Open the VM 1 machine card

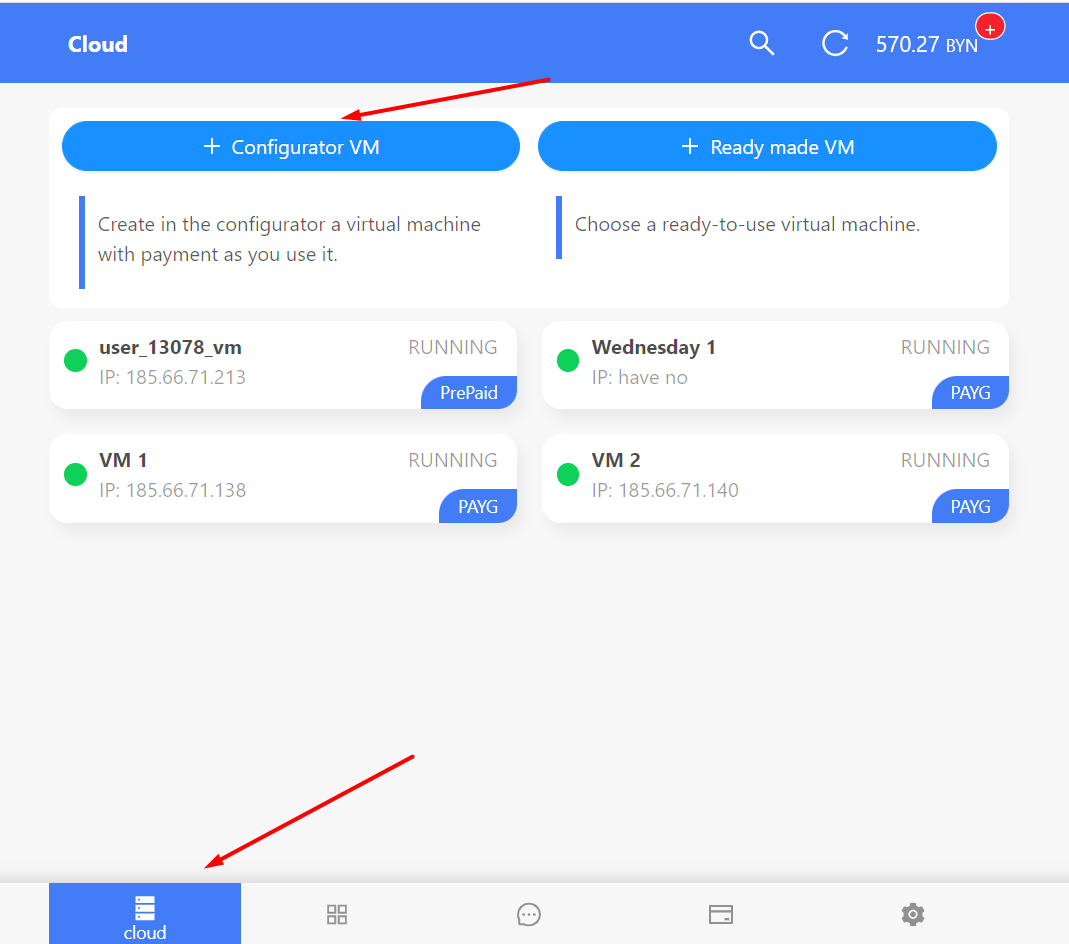[283, 478]
